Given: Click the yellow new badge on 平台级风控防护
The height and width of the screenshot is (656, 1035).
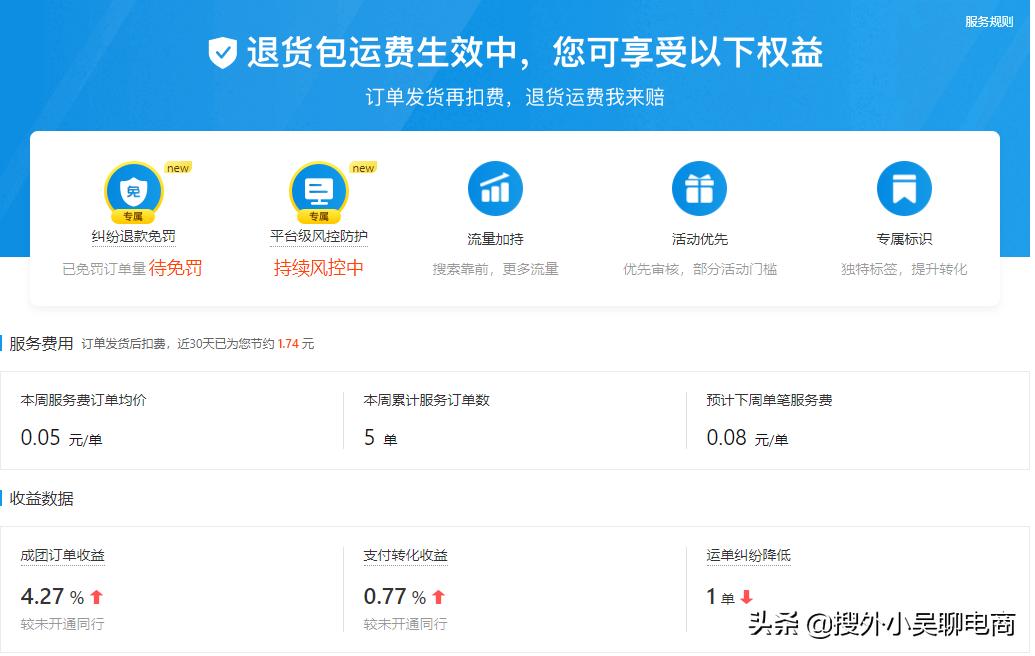Looking at the screenshot, I should click(x=363, y=169).
